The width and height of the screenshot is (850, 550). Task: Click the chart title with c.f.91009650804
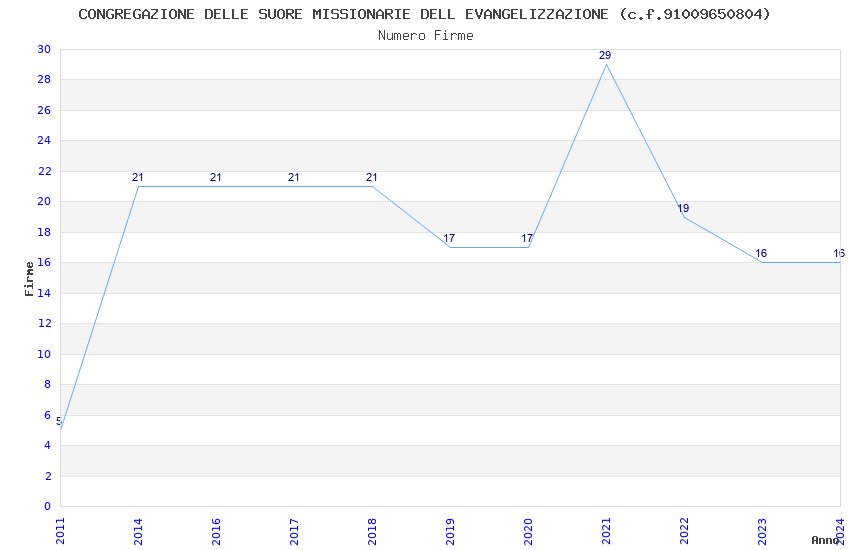point(424,15)
